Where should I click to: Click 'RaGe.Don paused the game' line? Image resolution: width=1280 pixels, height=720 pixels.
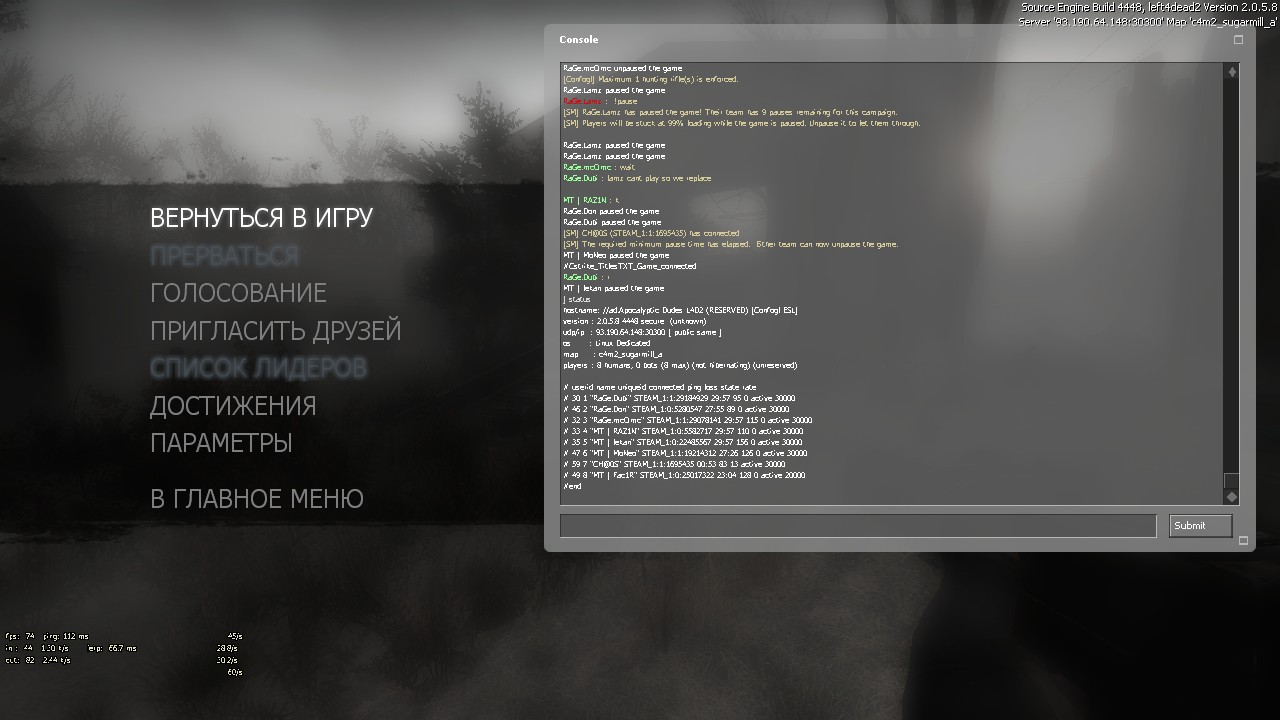tap(611, 211)
